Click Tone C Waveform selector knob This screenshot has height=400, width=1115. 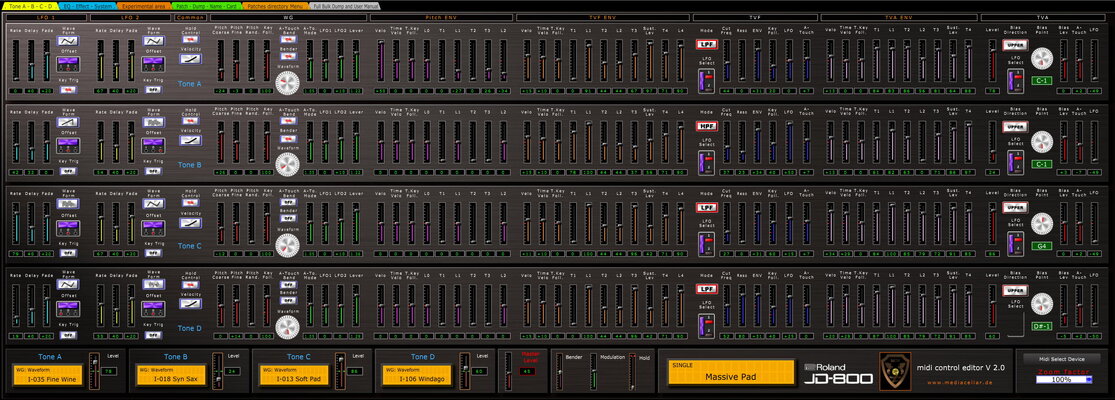point(288,245)
